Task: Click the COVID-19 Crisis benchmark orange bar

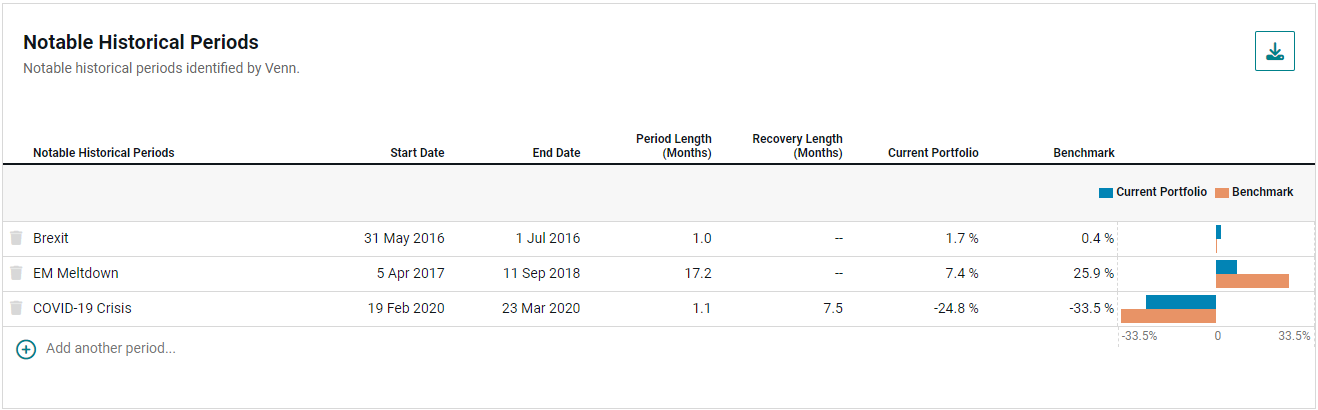Action: 1168,316
